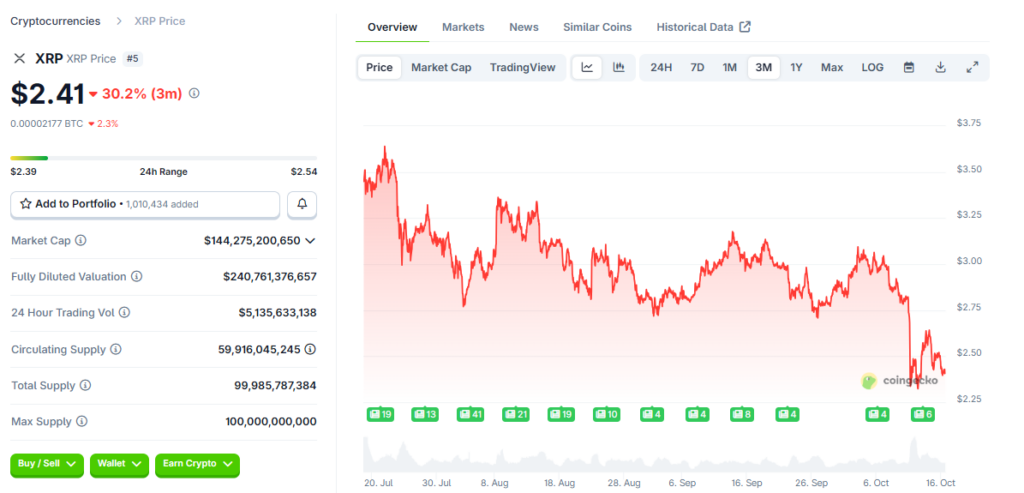Open the Cryptocurrencies breadcrumb link
The width and height of the screenshot is (1024, 493).
point(55,21)
